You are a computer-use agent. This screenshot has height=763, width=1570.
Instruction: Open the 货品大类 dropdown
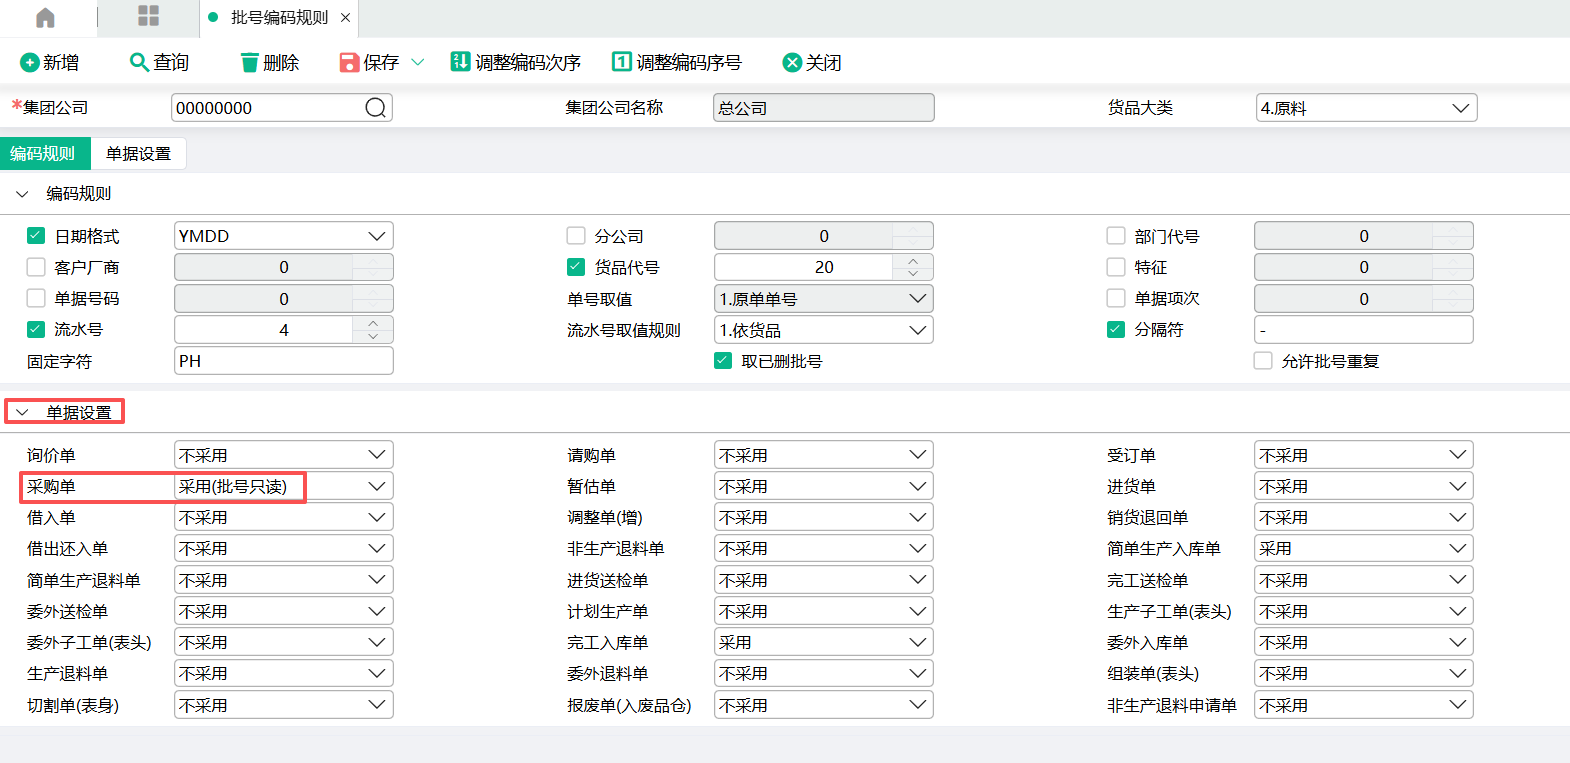[1460, 108]
